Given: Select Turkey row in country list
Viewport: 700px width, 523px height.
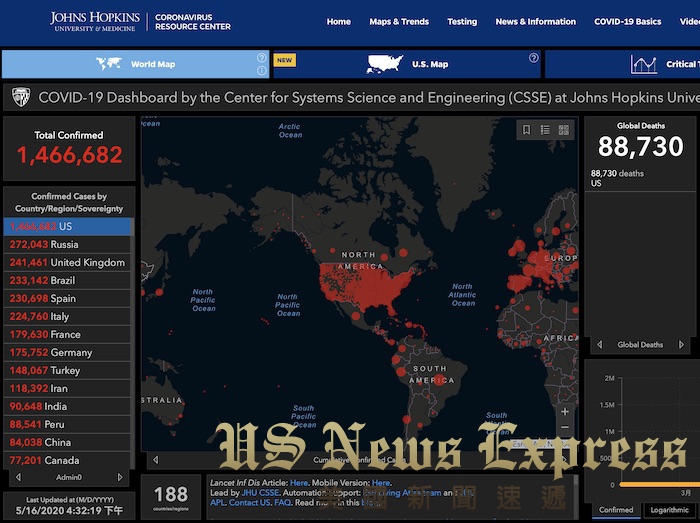Looking at the screenshot, I should (x=67, y=370).
